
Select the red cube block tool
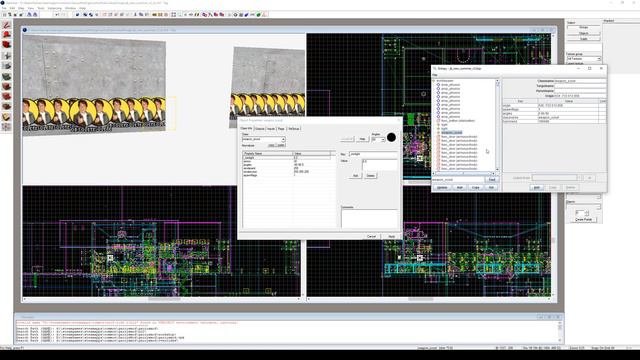coord(7,45)
